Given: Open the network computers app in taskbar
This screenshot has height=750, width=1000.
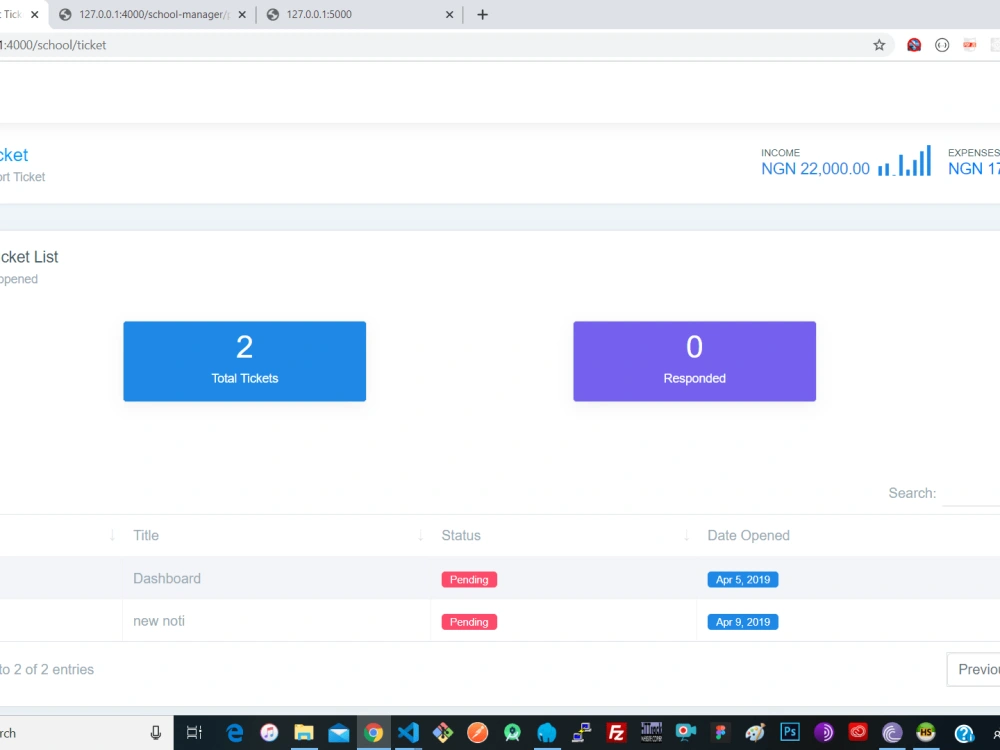Looking at the screenshot, I should [581, 733].
